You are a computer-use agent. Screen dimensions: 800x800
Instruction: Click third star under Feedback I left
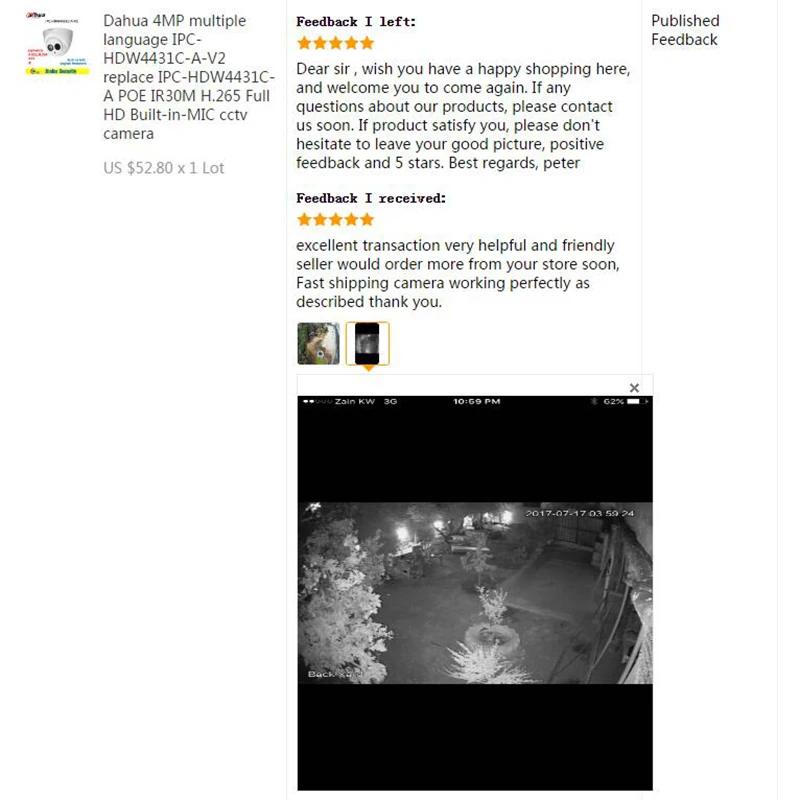336,43
